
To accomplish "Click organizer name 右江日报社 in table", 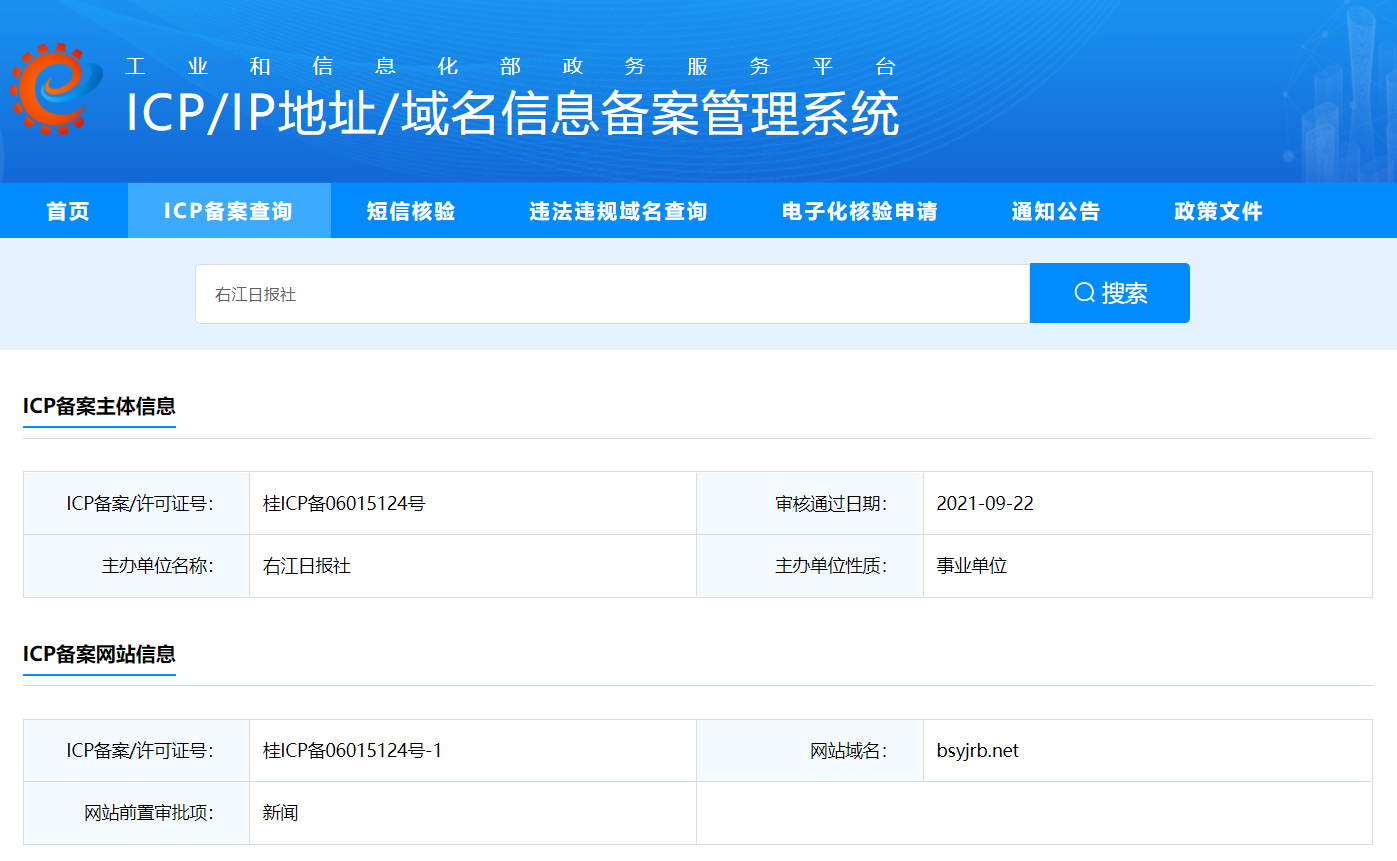I will (x=307, y=566).
